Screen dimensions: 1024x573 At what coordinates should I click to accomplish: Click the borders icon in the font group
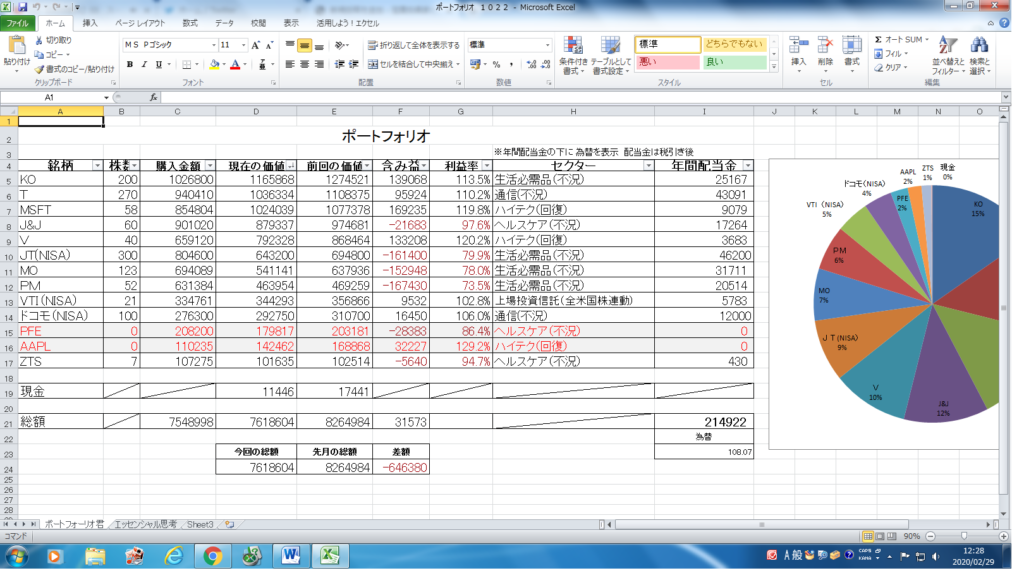coord(187,64)
